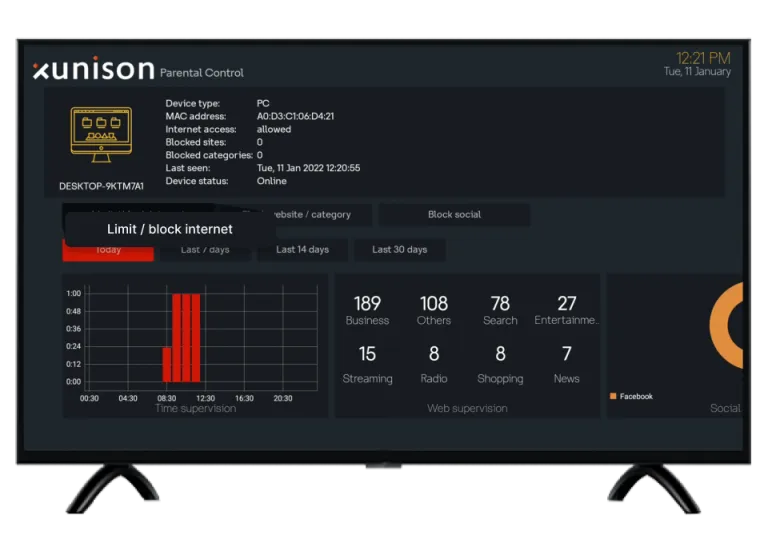Click the Device type PC value
This screenshot has height=559, width=768.
point(263,103)
